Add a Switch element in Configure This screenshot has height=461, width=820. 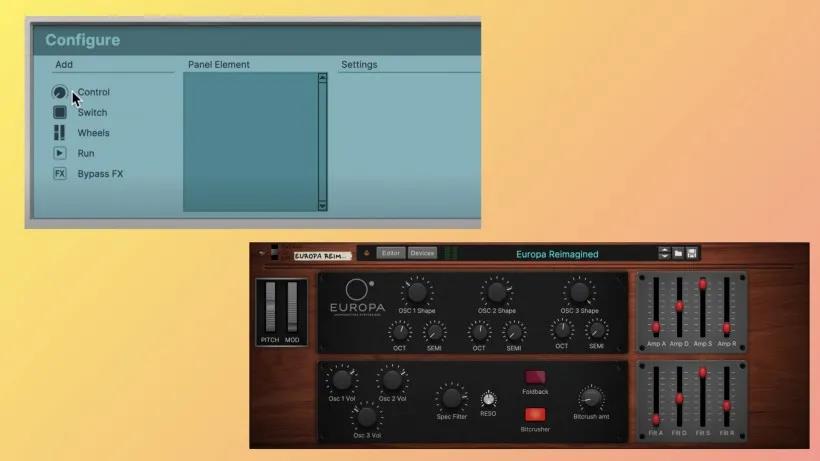tap(60, 112)
